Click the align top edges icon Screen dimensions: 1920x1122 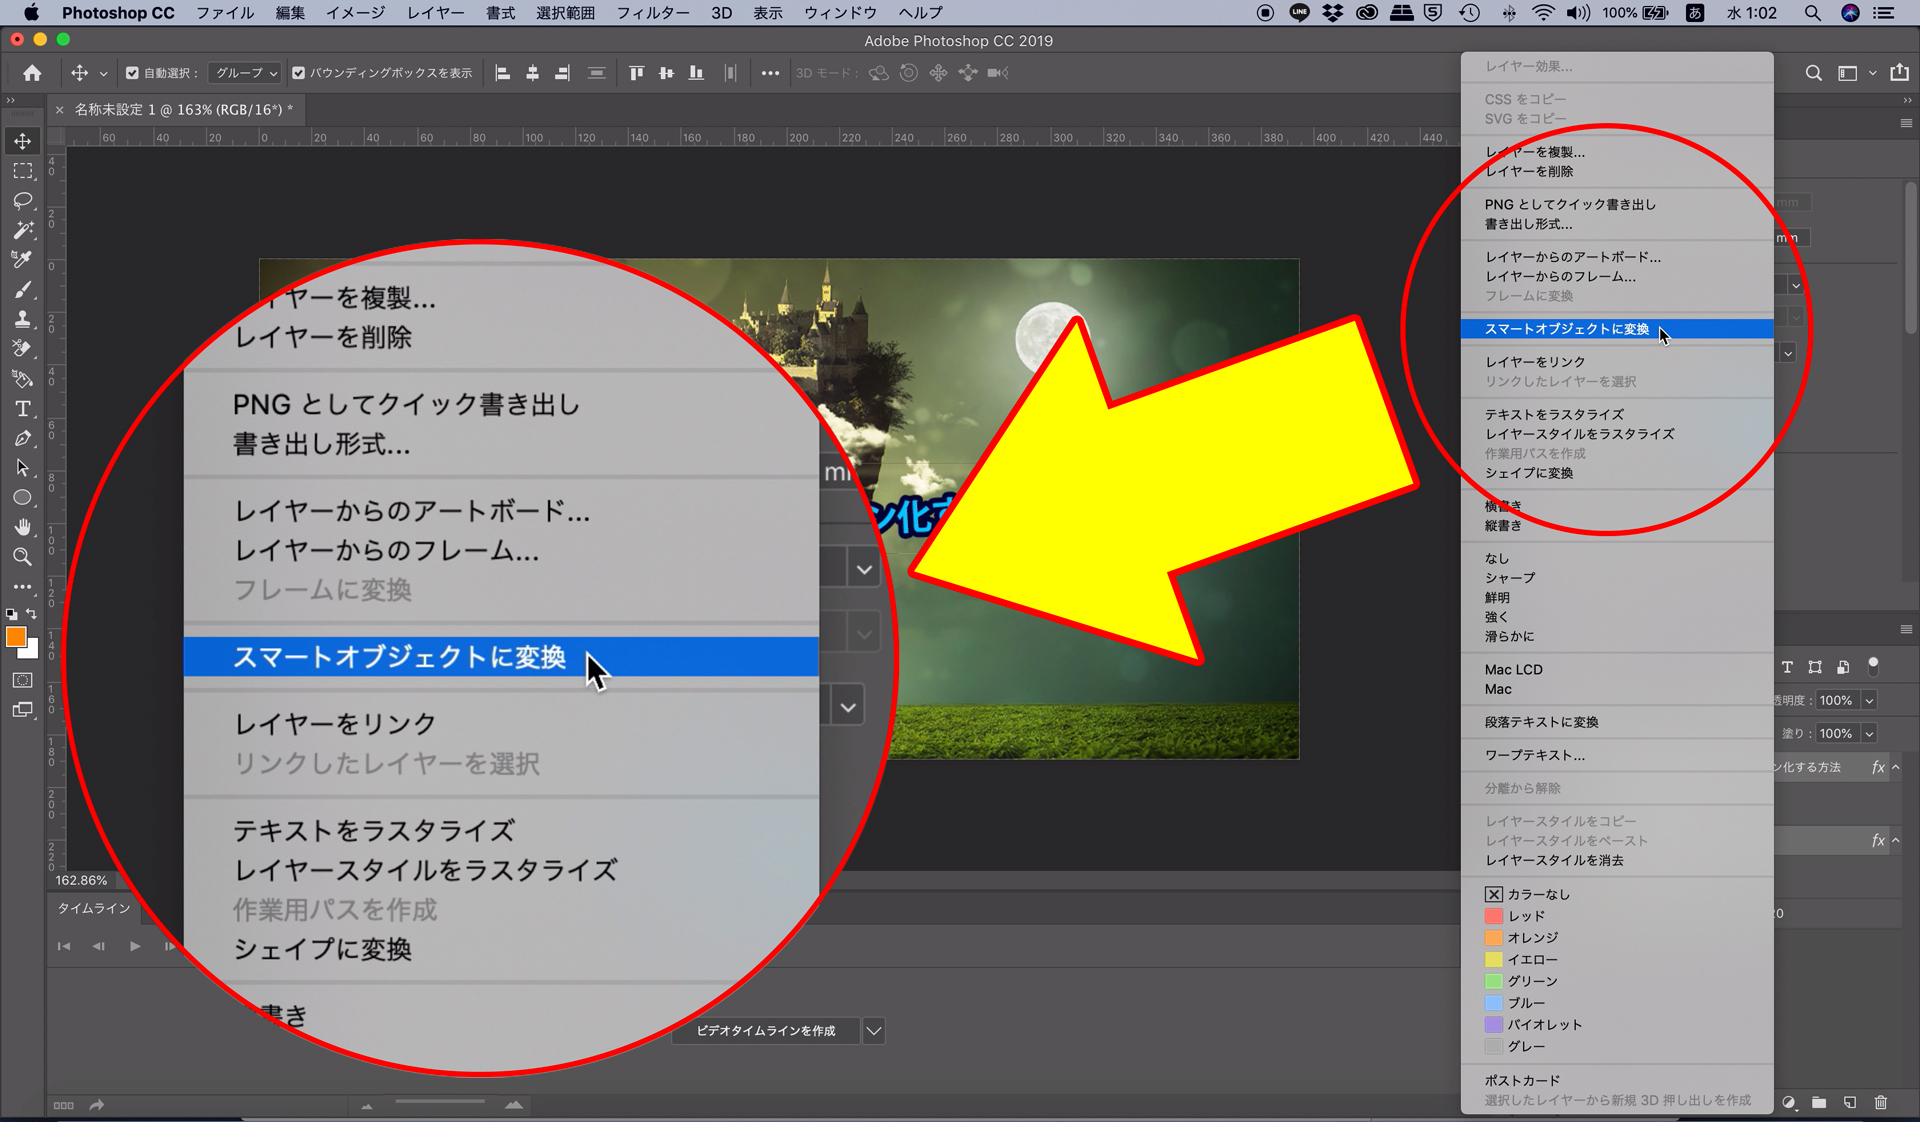click(637, 73)
